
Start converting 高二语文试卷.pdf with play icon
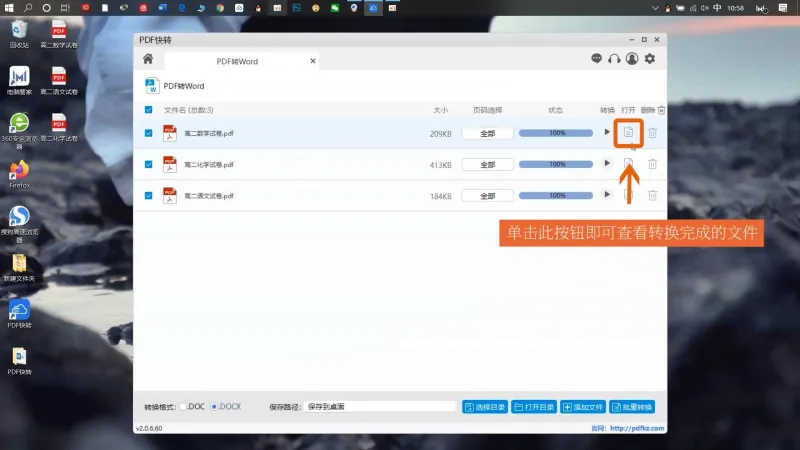(x=607, y=194)
